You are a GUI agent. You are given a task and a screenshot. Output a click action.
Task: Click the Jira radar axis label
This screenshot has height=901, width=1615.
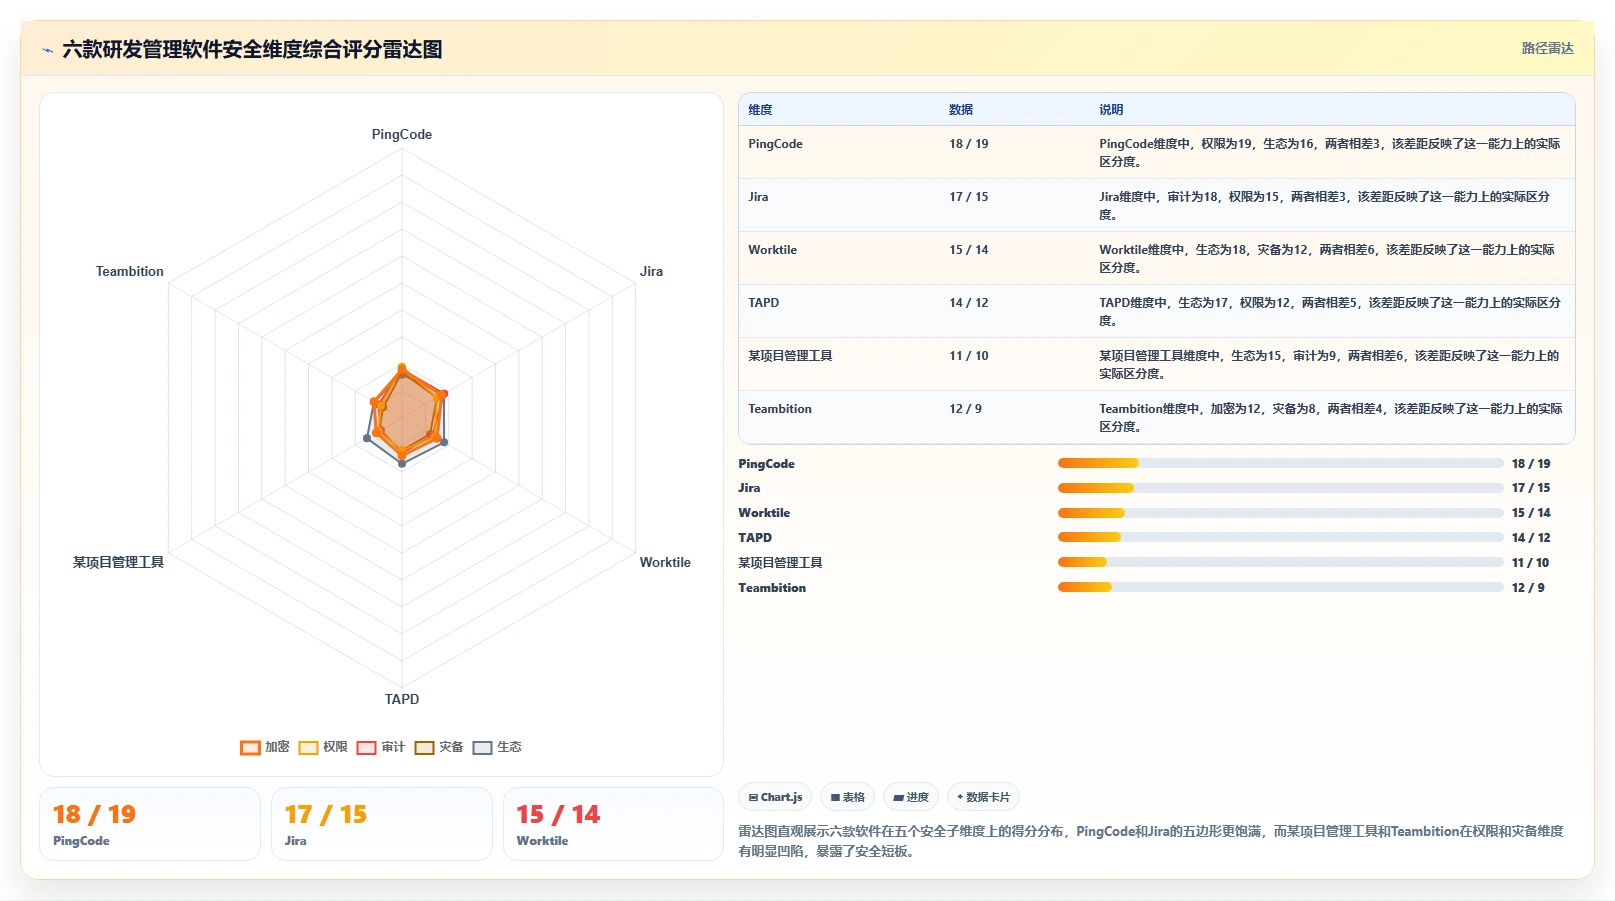click(x=651, y=271)
